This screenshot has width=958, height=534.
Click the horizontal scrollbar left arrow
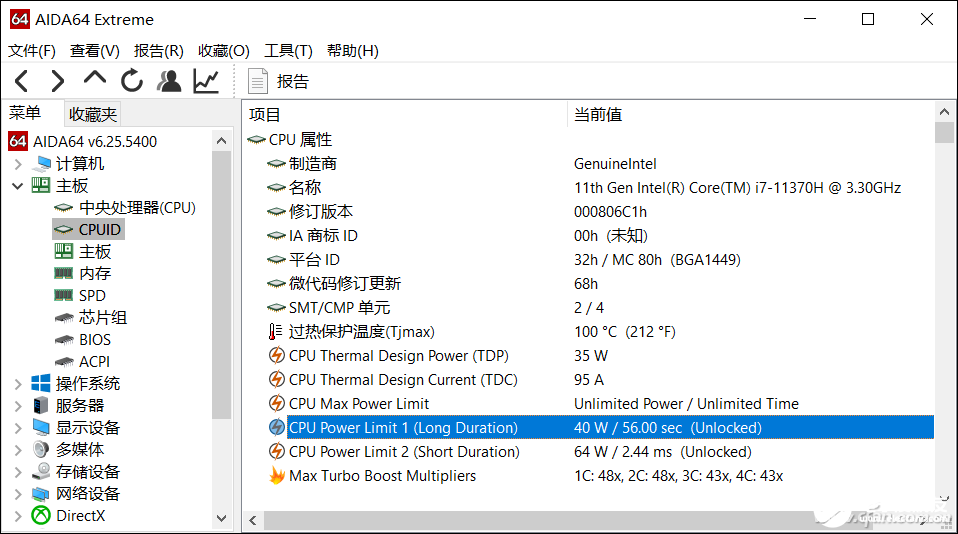[253, 521]
